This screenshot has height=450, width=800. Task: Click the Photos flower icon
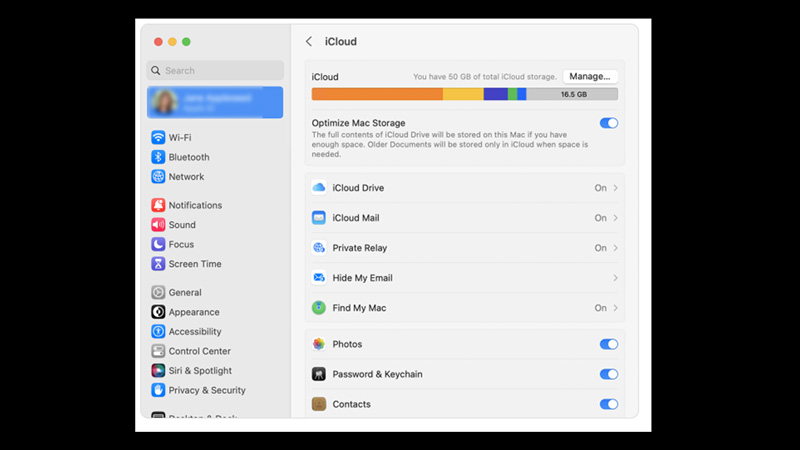(x=319, y=344)
